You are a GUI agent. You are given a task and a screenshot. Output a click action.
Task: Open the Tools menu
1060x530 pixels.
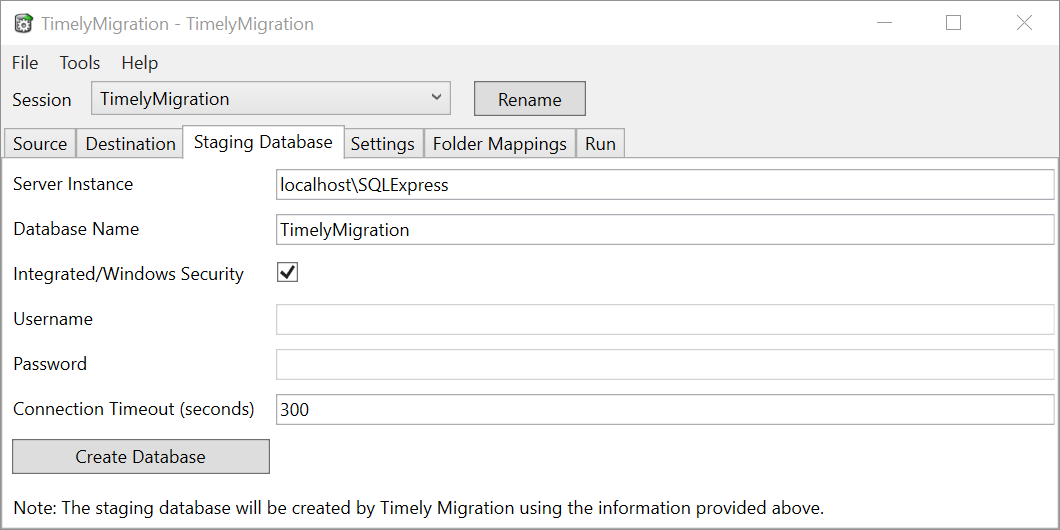pyautogui.click(x=80, y=63)
